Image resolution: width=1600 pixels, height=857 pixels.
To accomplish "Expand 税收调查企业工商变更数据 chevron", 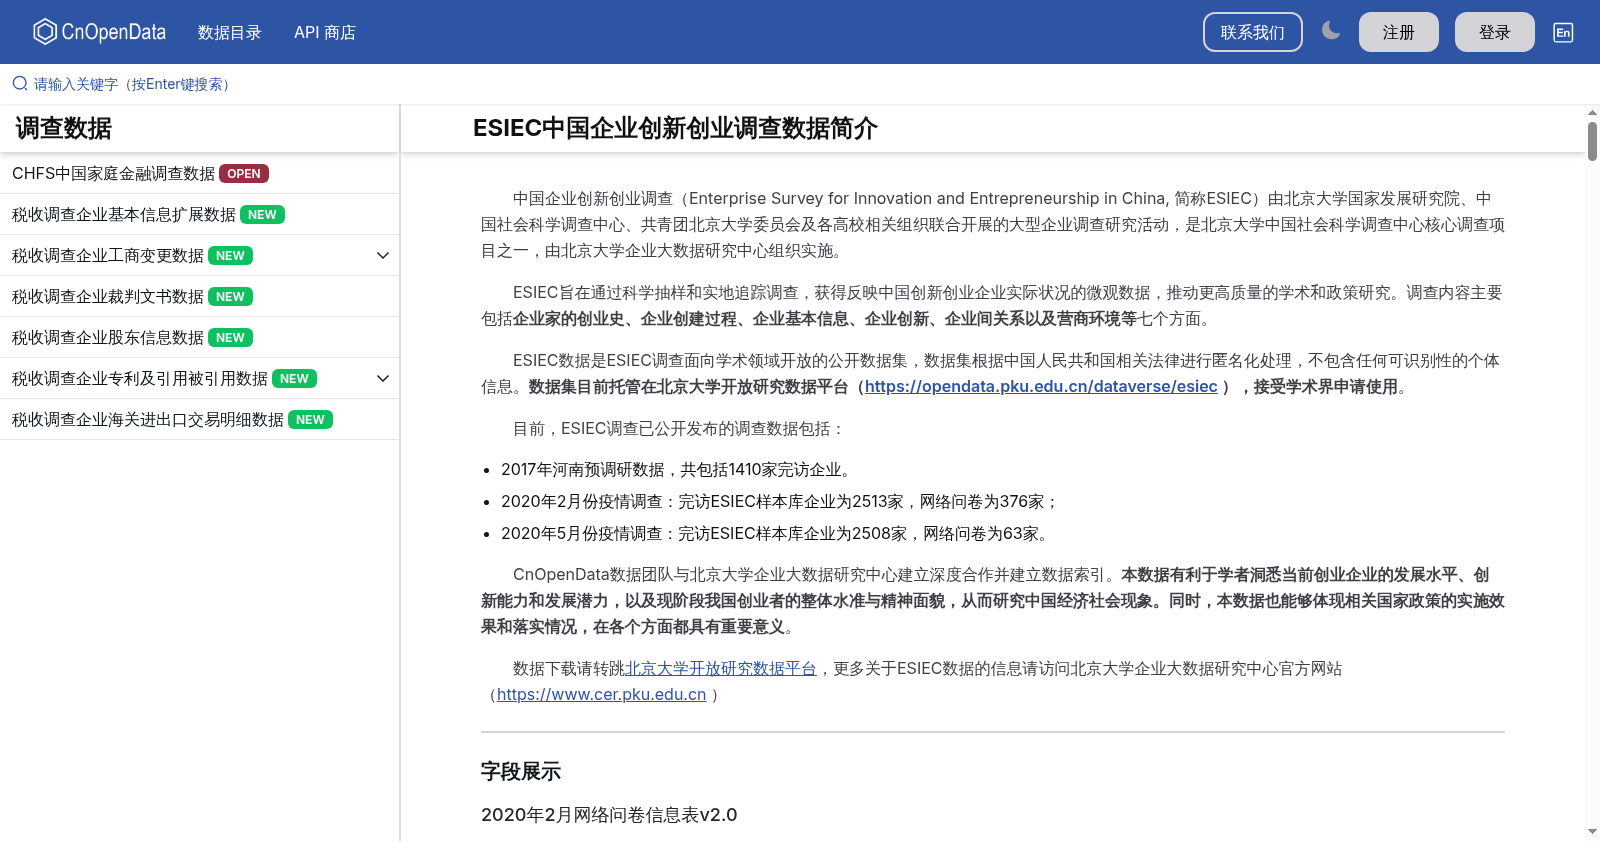I will click(382, 255).
